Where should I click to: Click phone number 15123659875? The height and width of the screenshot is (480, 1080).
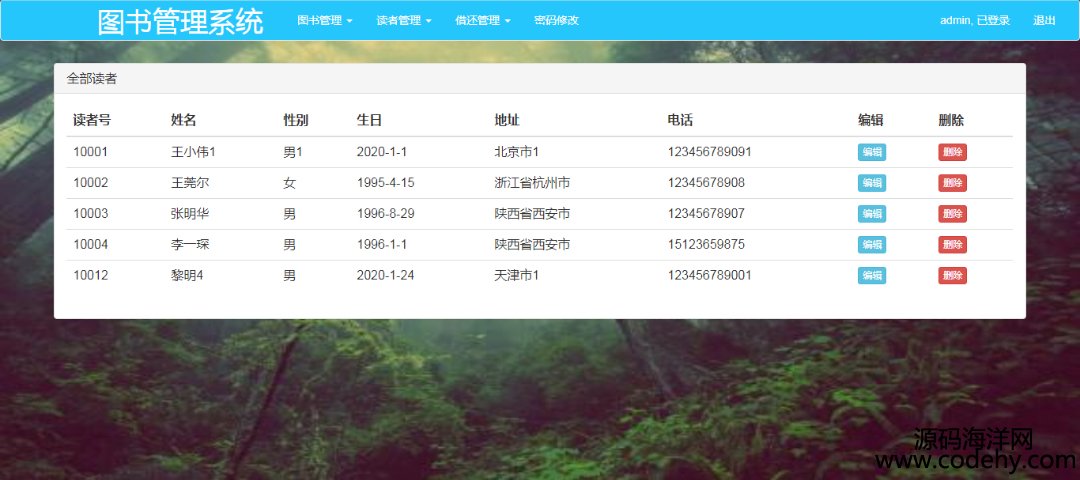[705, 244]
